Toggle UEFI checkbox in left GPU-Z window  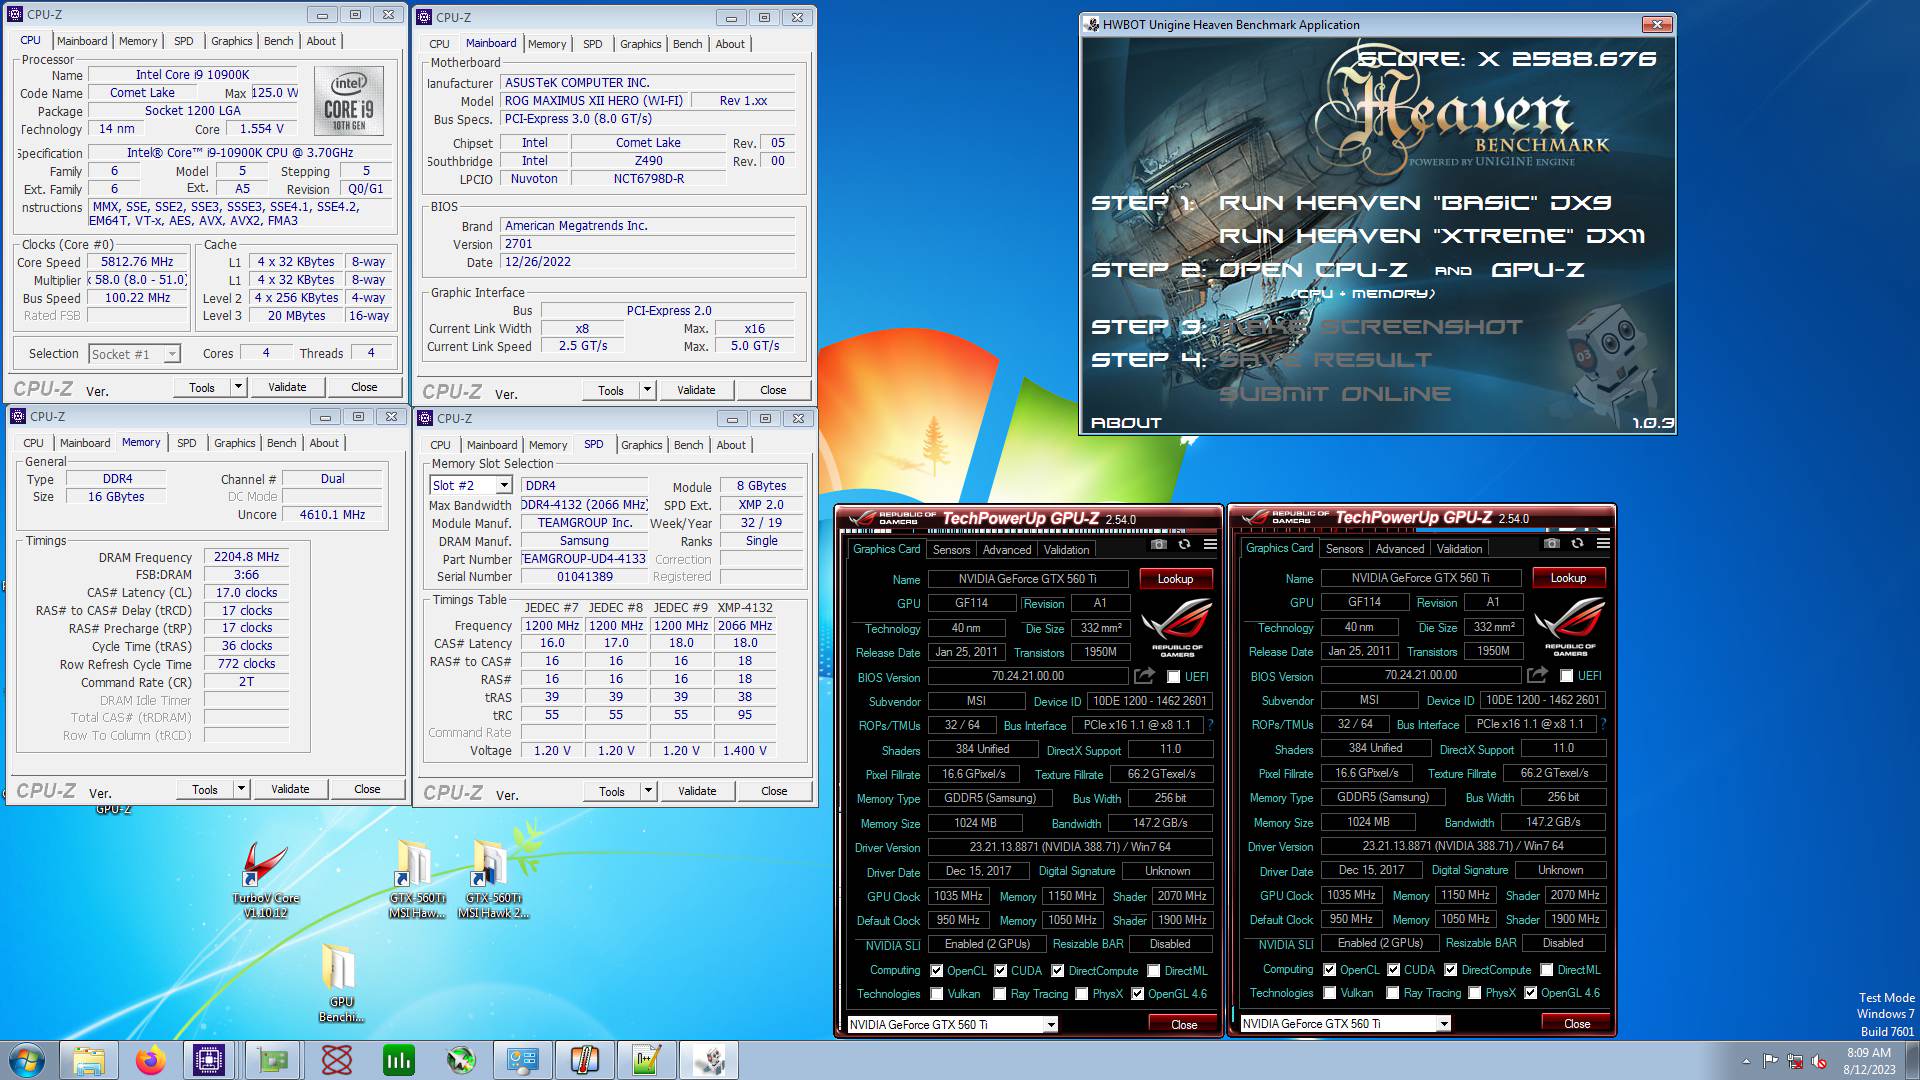(x=1173, y=677)
